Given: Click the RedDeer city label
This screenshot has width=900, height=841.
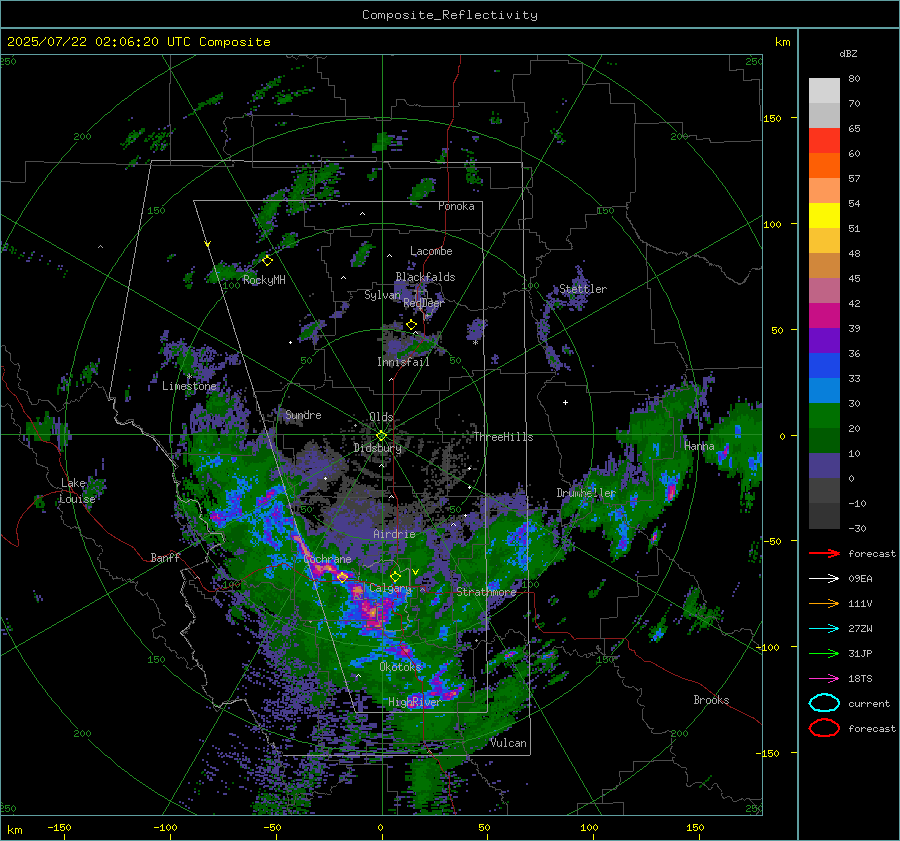Looking at the screenshot, I should pyautogui.click(x=424, y=303).
